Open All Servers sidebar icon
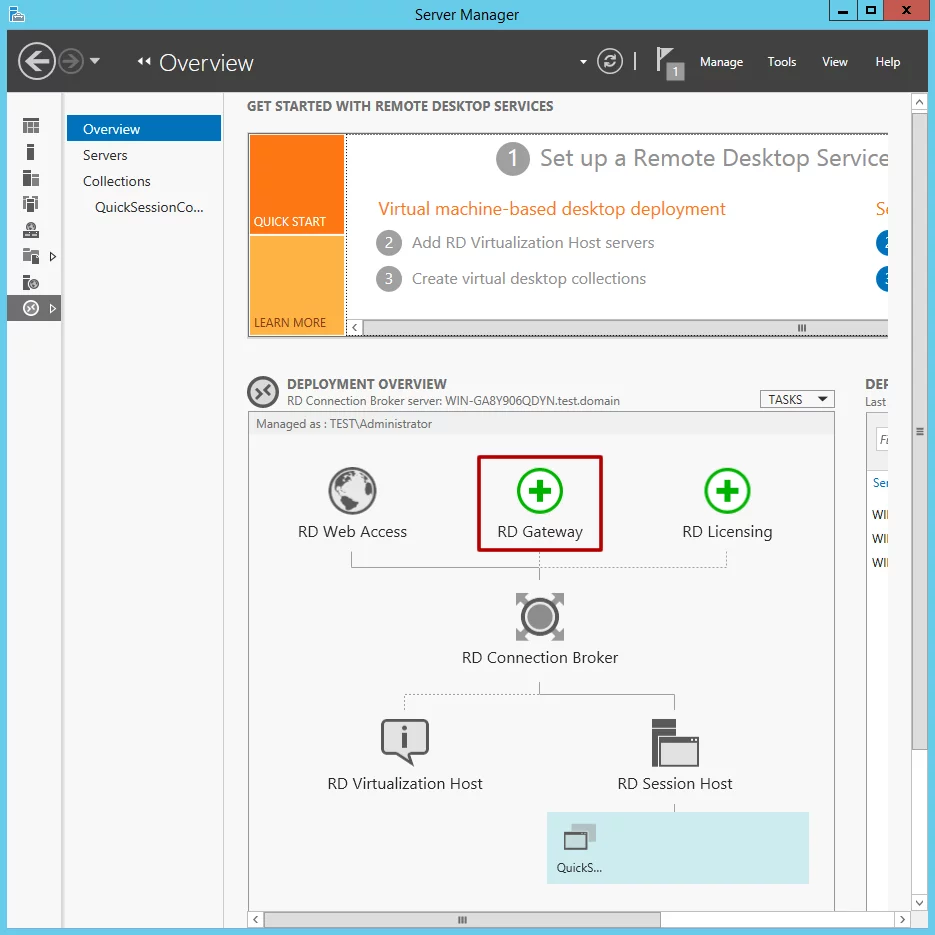The height and width of the screenshot is (935, 935). click(x=31, y=178)
